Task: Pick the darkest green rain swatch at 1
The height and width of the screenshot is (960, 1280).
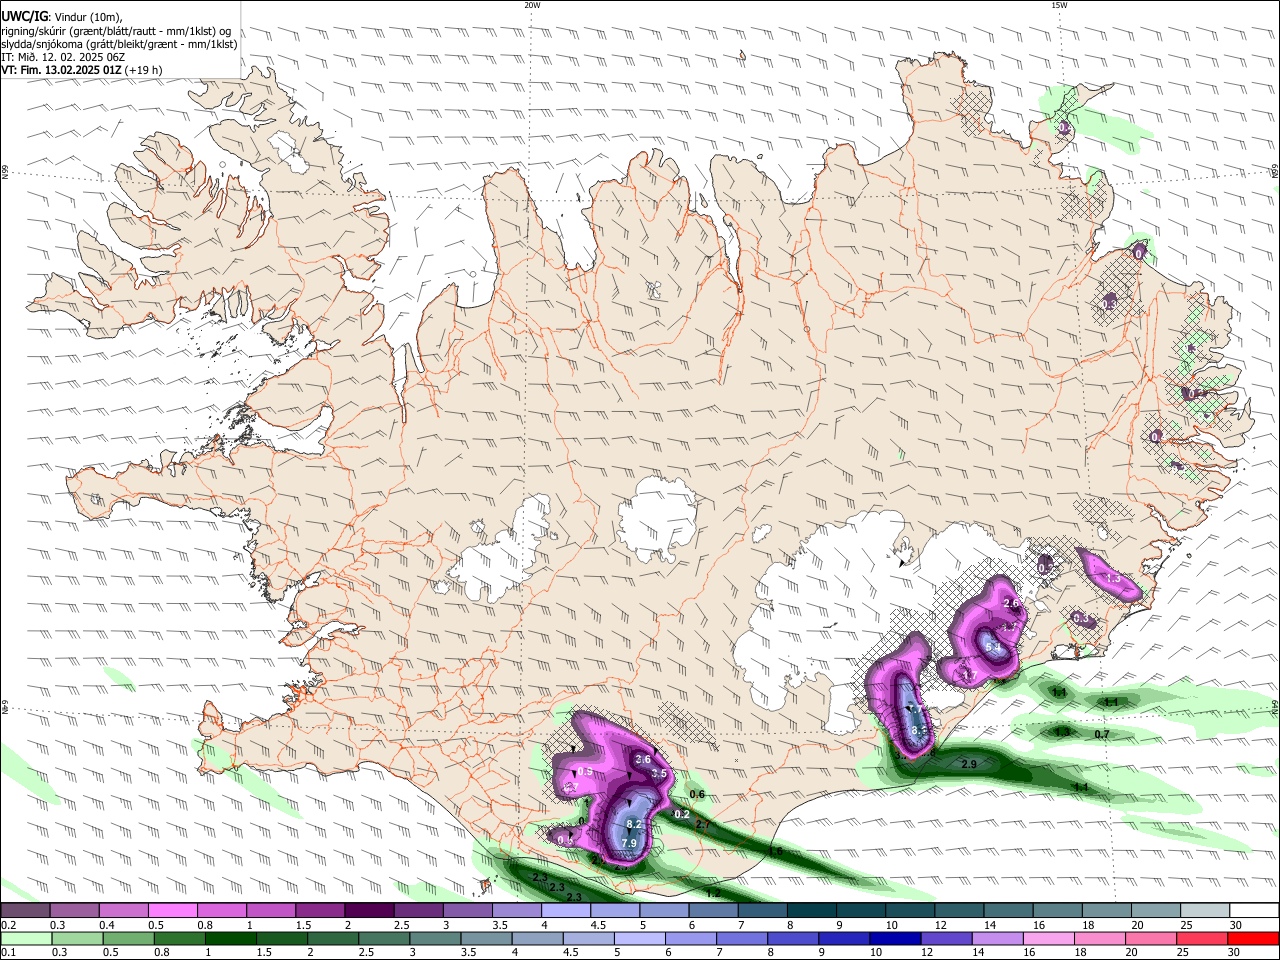Action: tap(229, 938)
